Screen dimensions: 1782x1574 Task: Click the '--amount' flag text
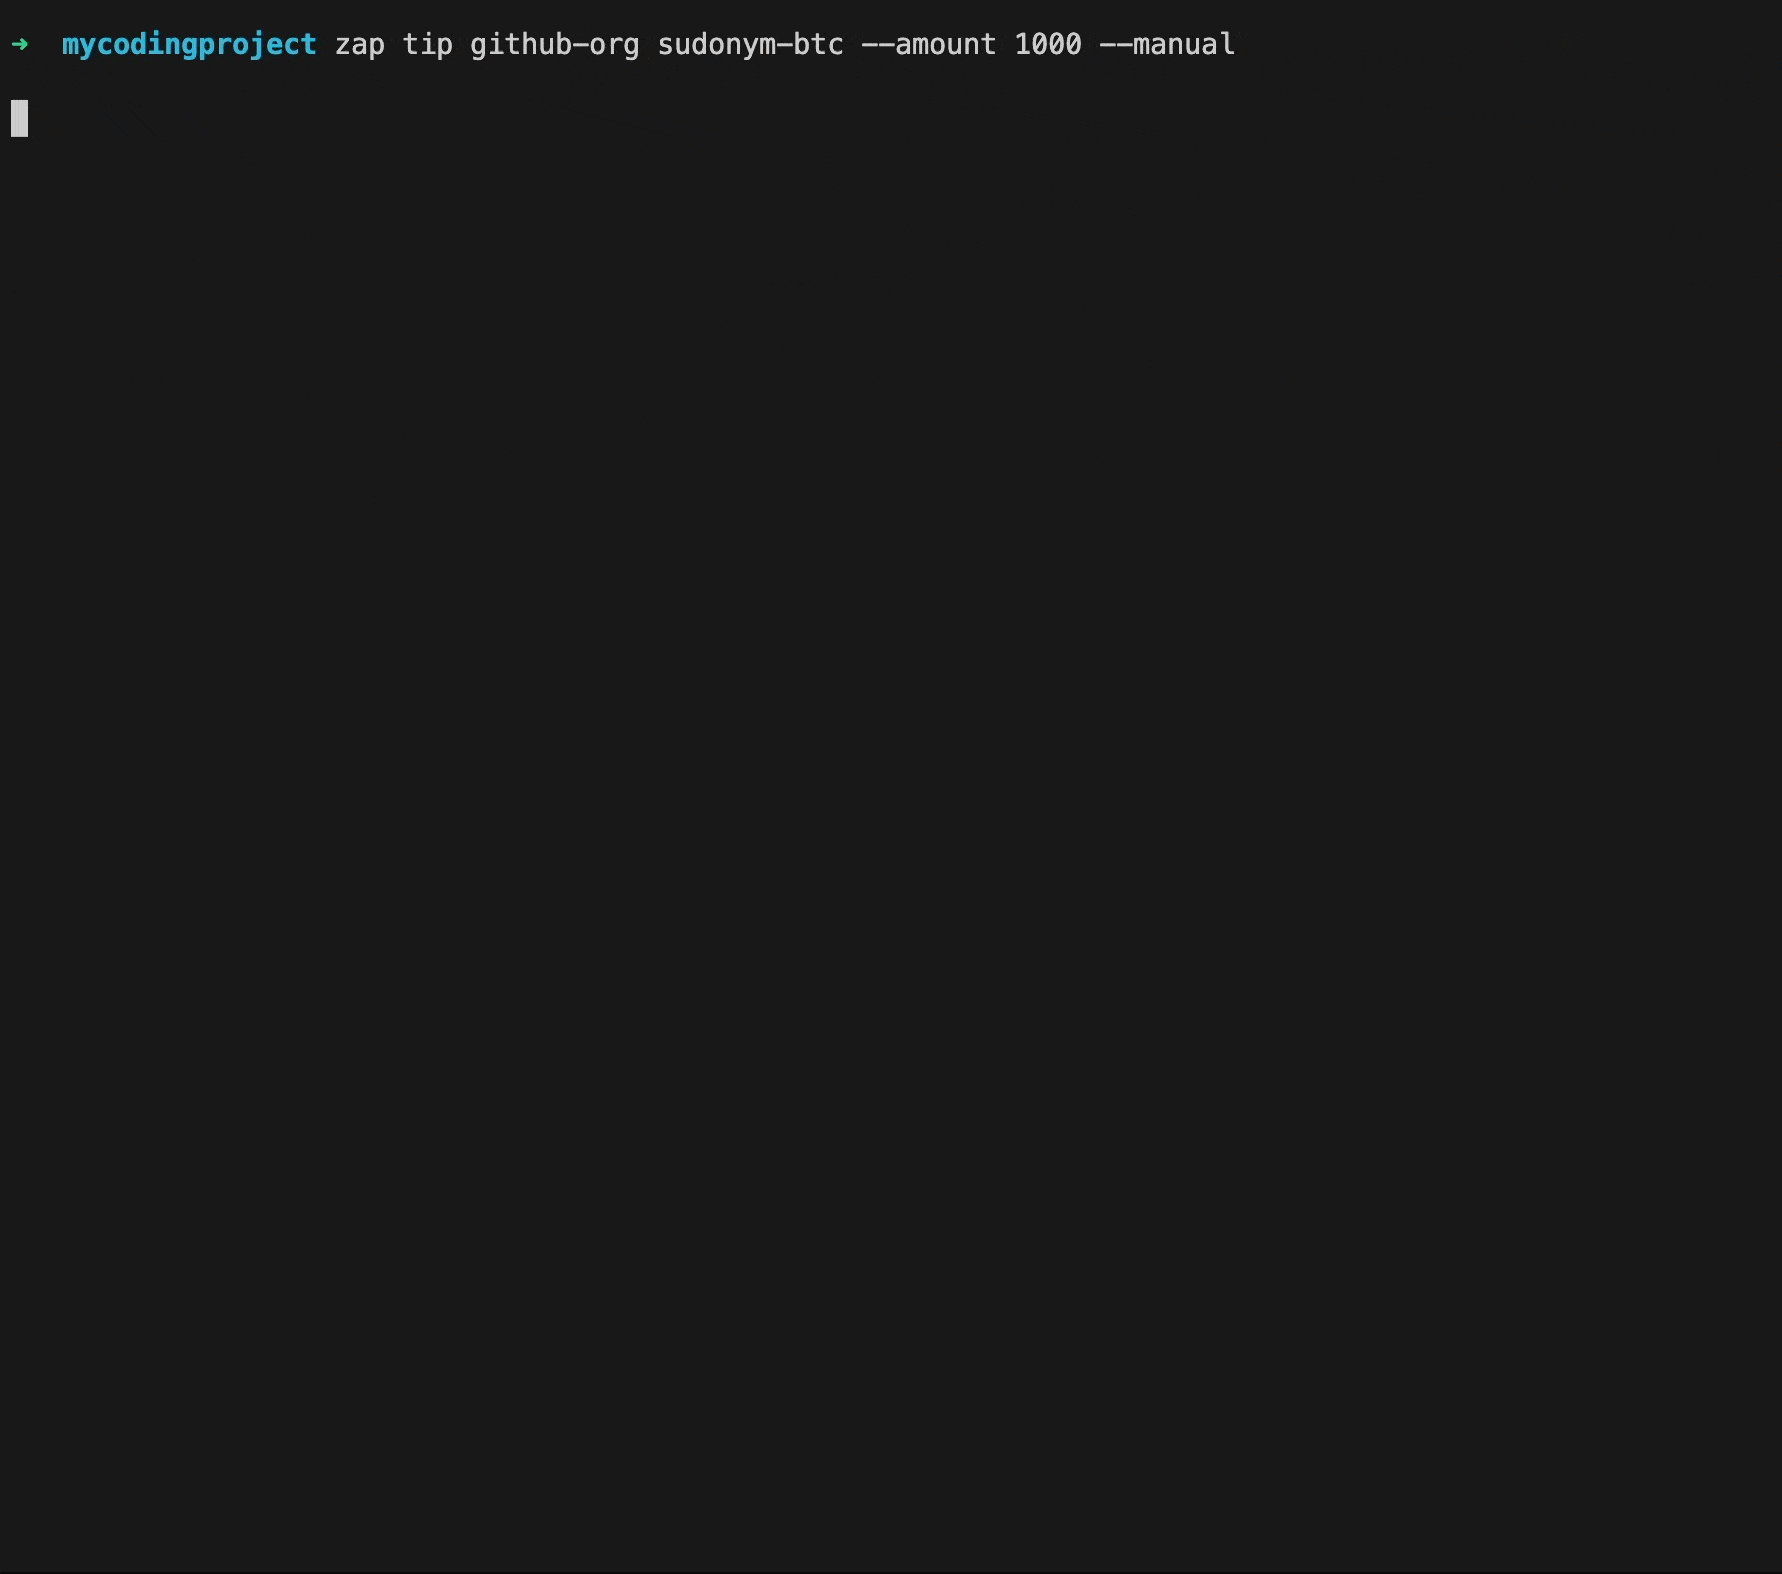tap(929, 45)
